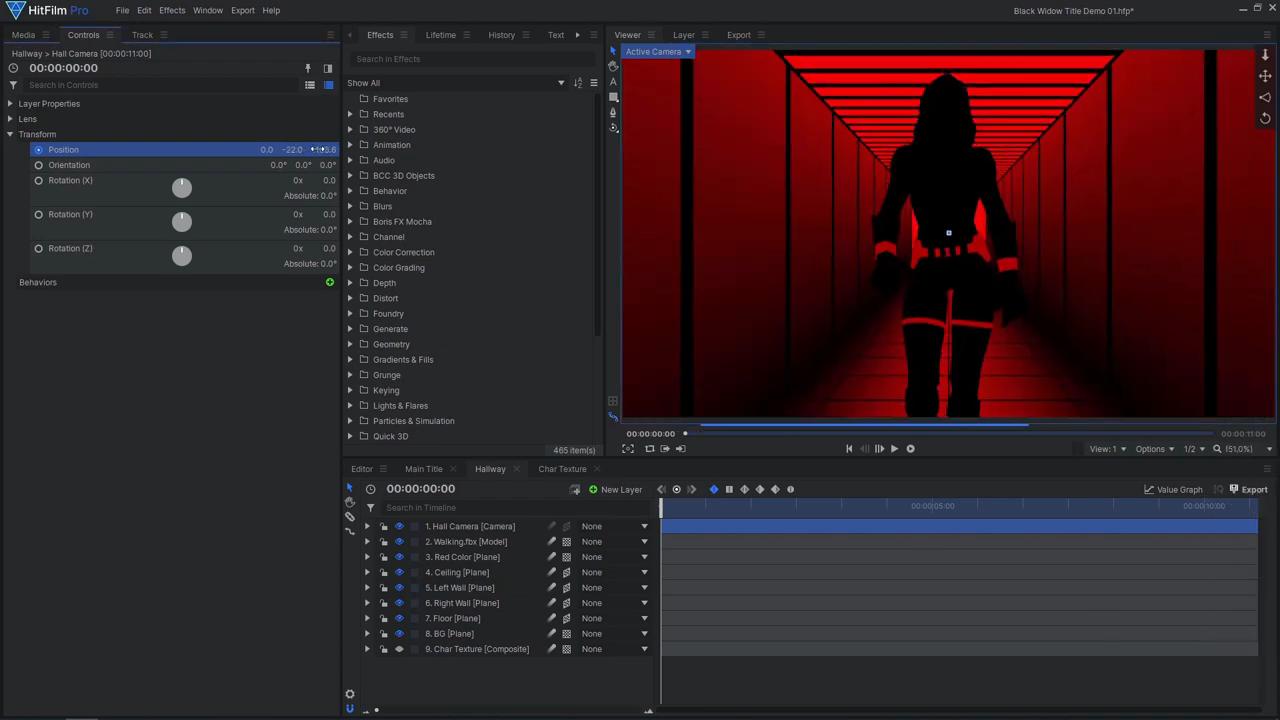Select the timeline Slice tool

350,517
